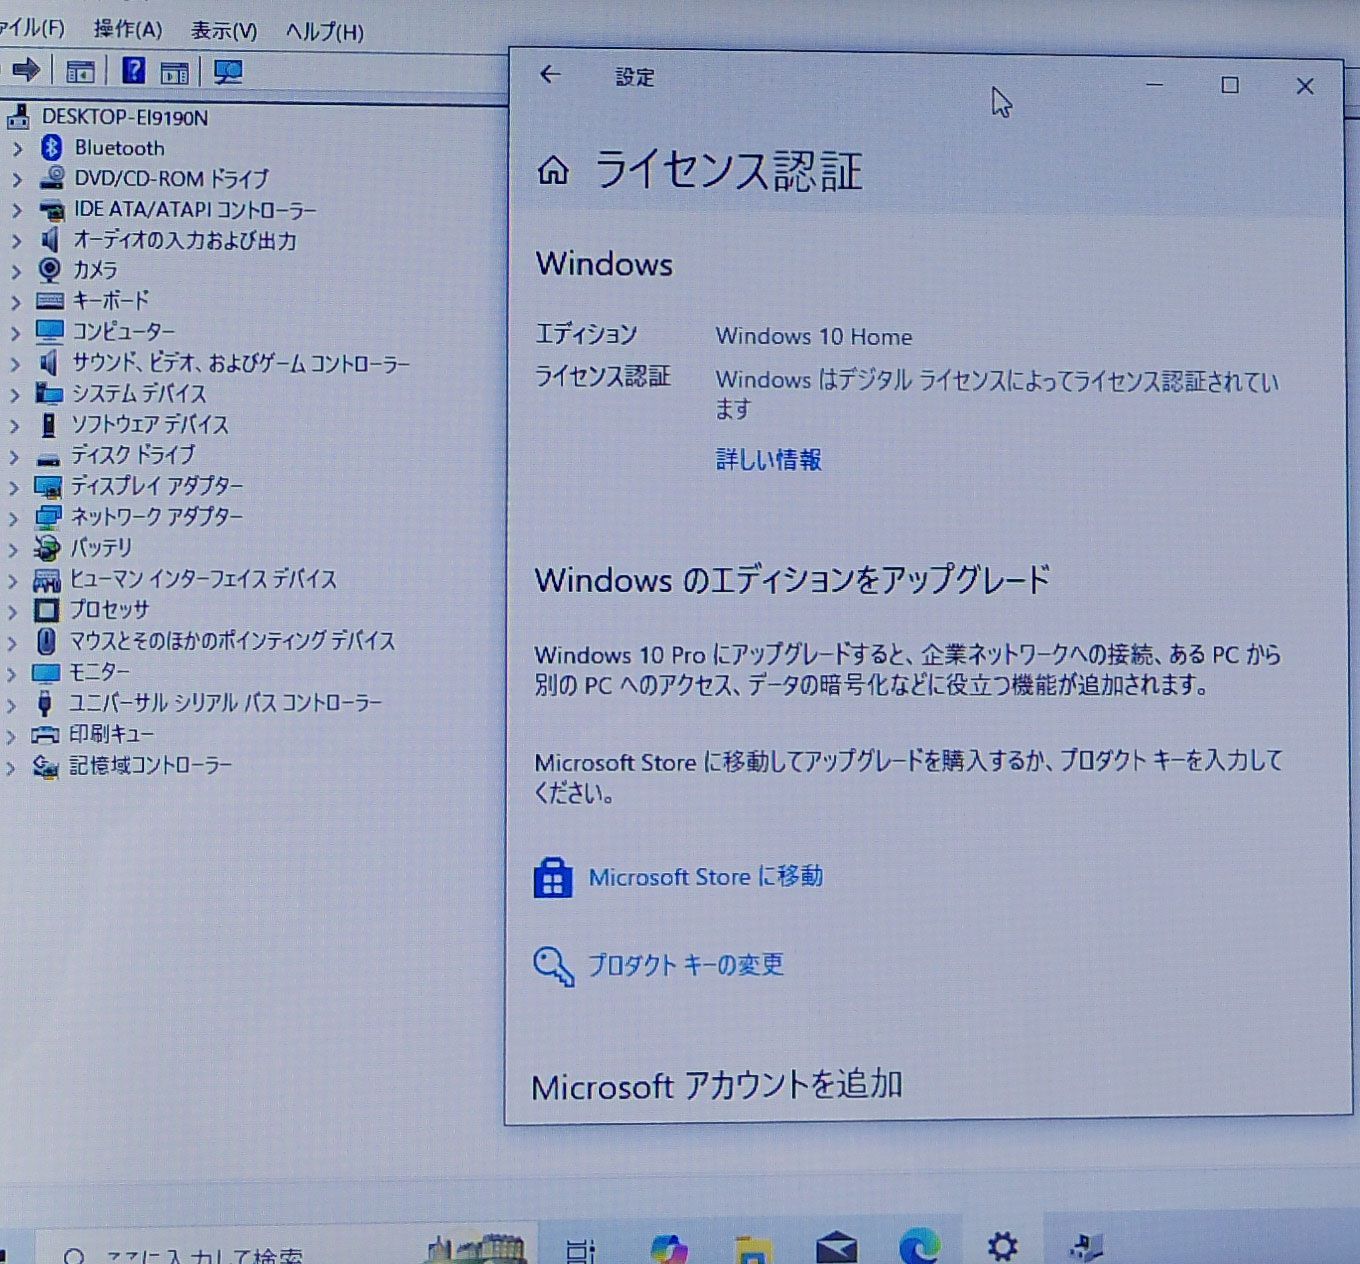Expand the オーディオの入力および出力 node
This screenshot has width=1360, height=1264.
16,241
